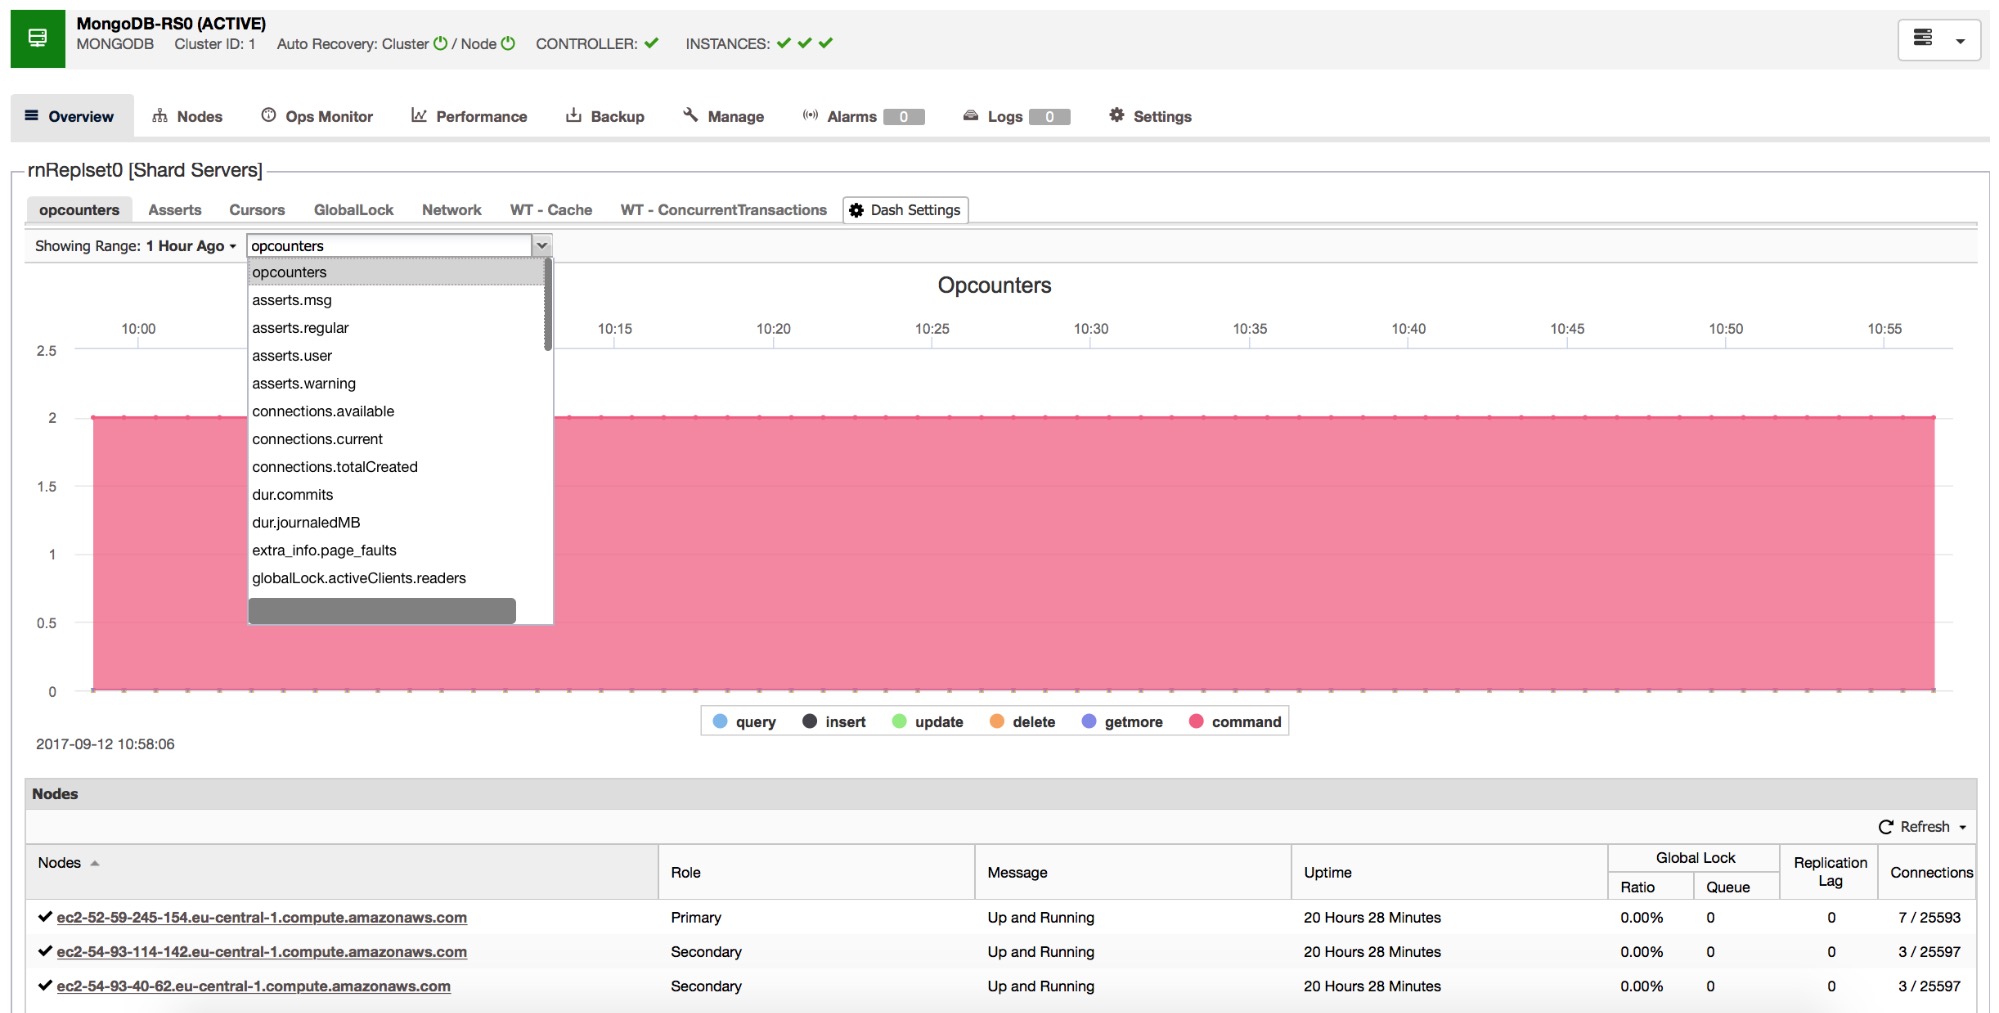Select the Network dashboard tab
1999x1013 pixels.
point(452,210)
